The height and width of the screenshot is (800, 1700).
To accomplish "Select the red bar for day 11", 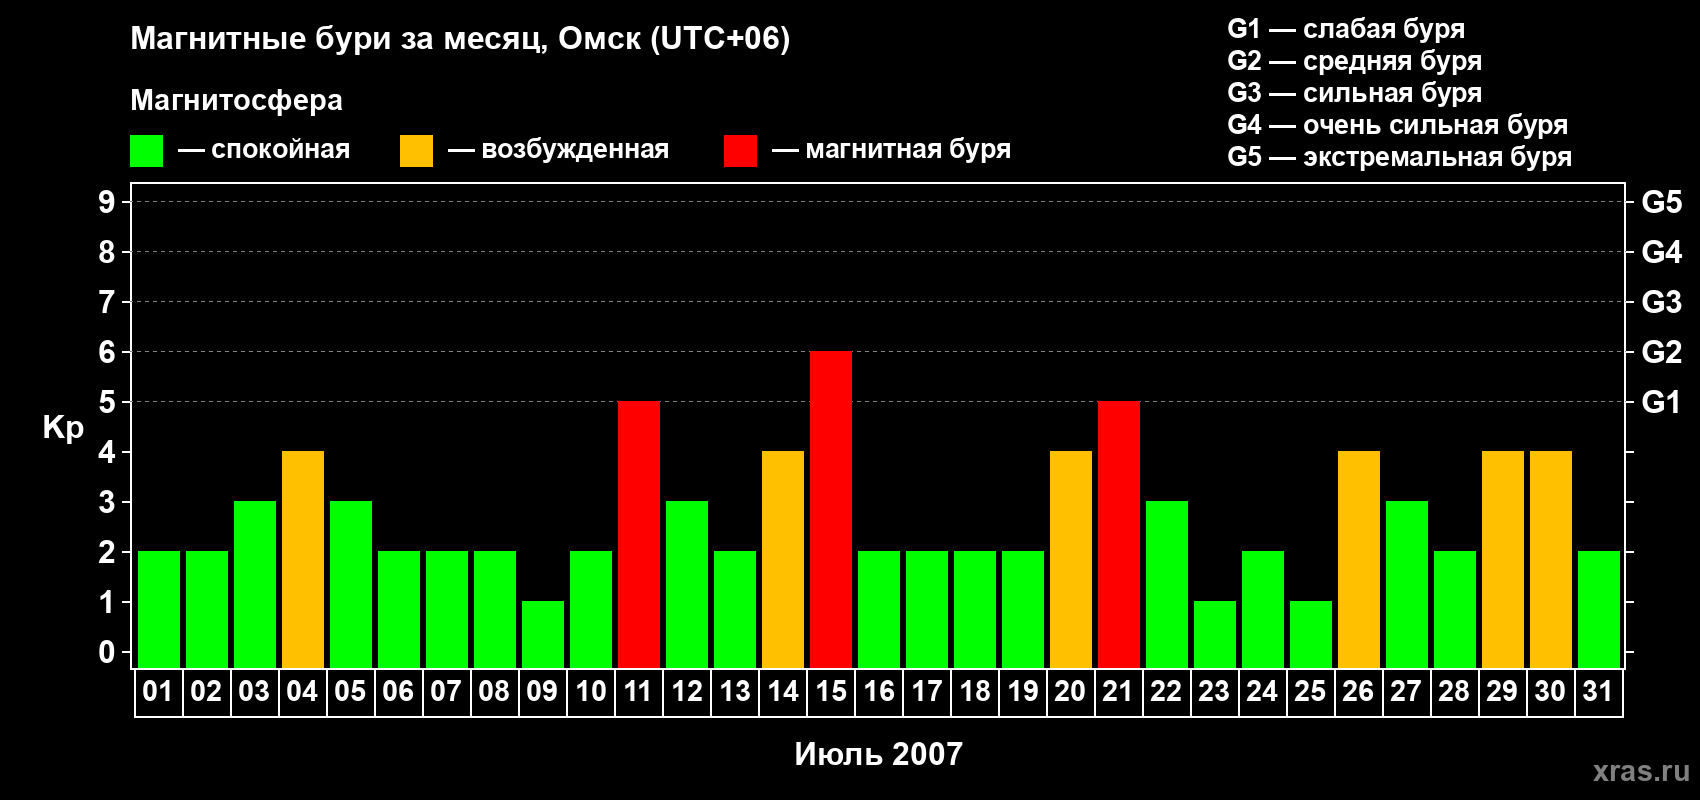I will pos(639,534).
